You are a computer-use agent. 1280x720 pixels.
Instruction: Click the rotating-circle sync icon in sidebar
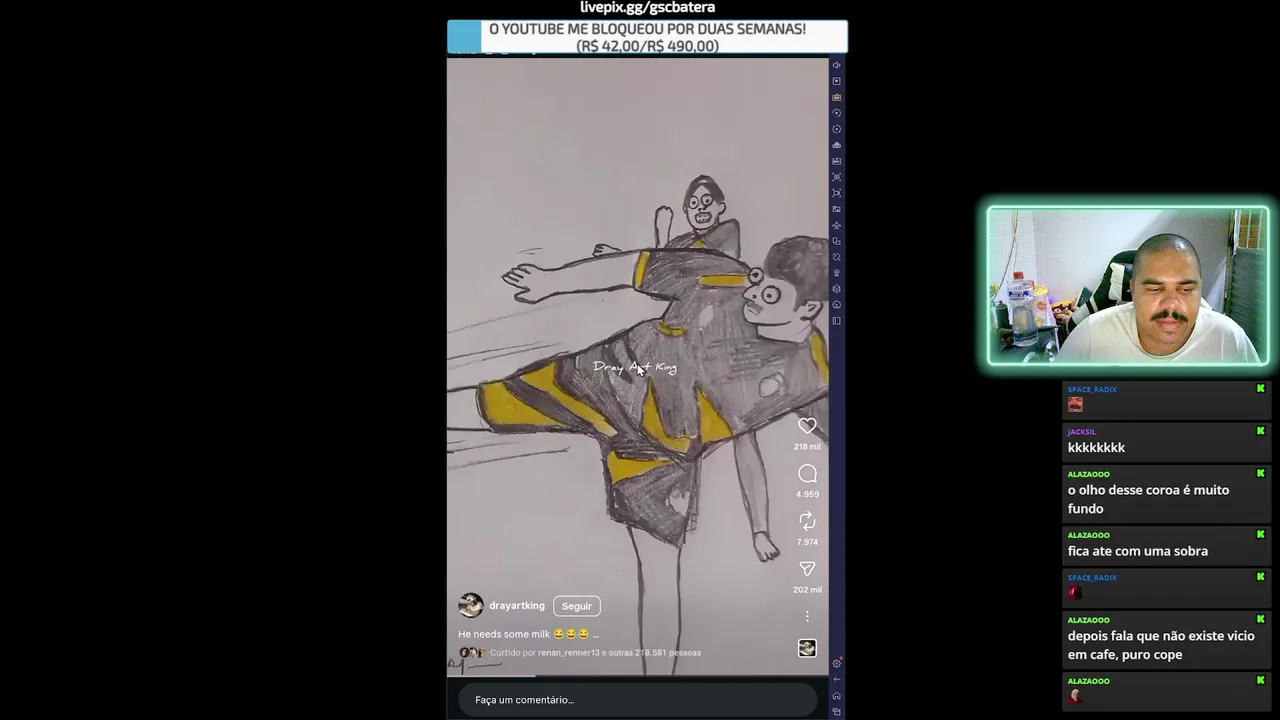(x=836, y=129)
